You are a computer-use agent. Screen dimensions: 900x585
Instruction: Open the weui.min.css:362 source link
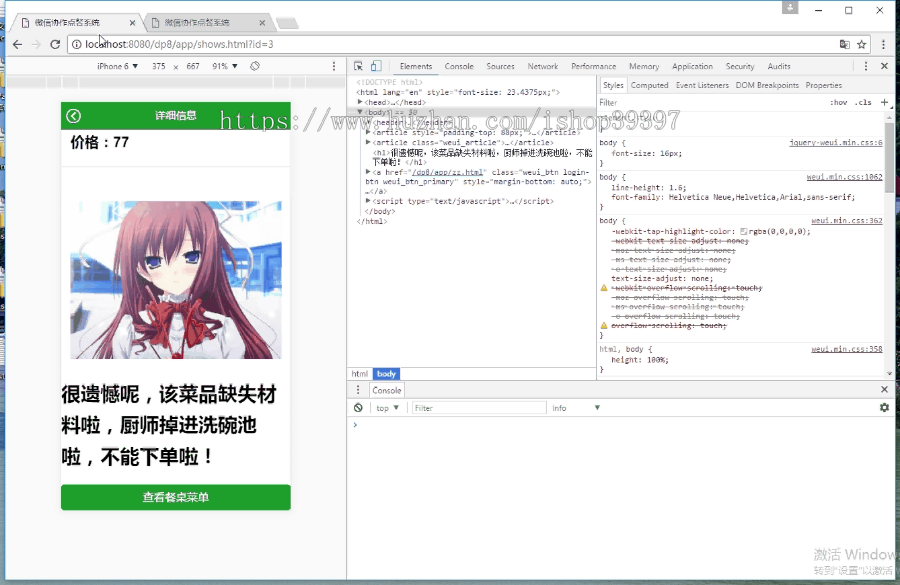(847, 220)
